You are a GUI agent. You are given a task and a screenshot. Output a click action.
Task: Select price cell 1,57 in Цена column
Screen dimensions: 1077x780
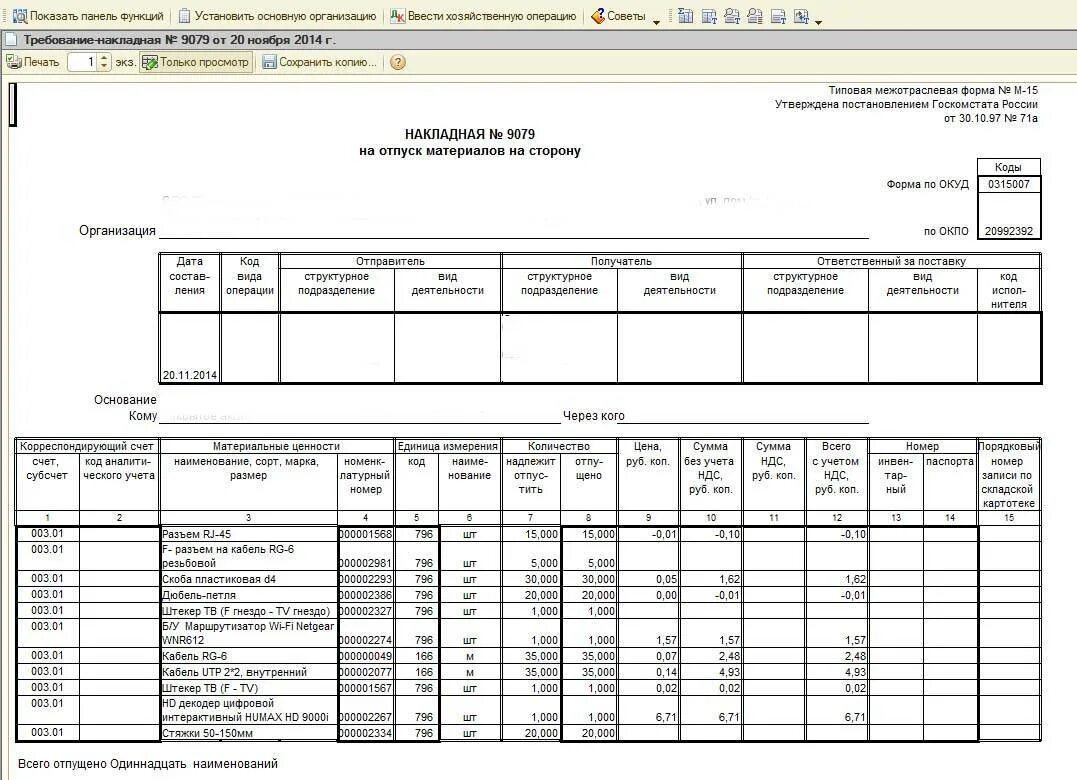(648, 633)
